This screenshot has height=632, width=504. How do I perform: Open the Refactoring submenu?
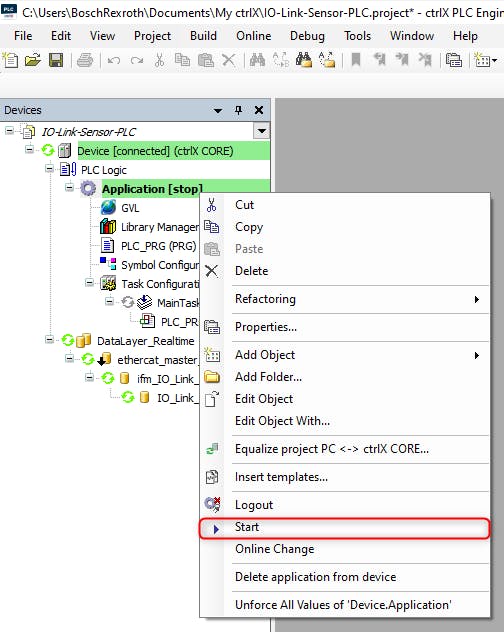[345, 299]
